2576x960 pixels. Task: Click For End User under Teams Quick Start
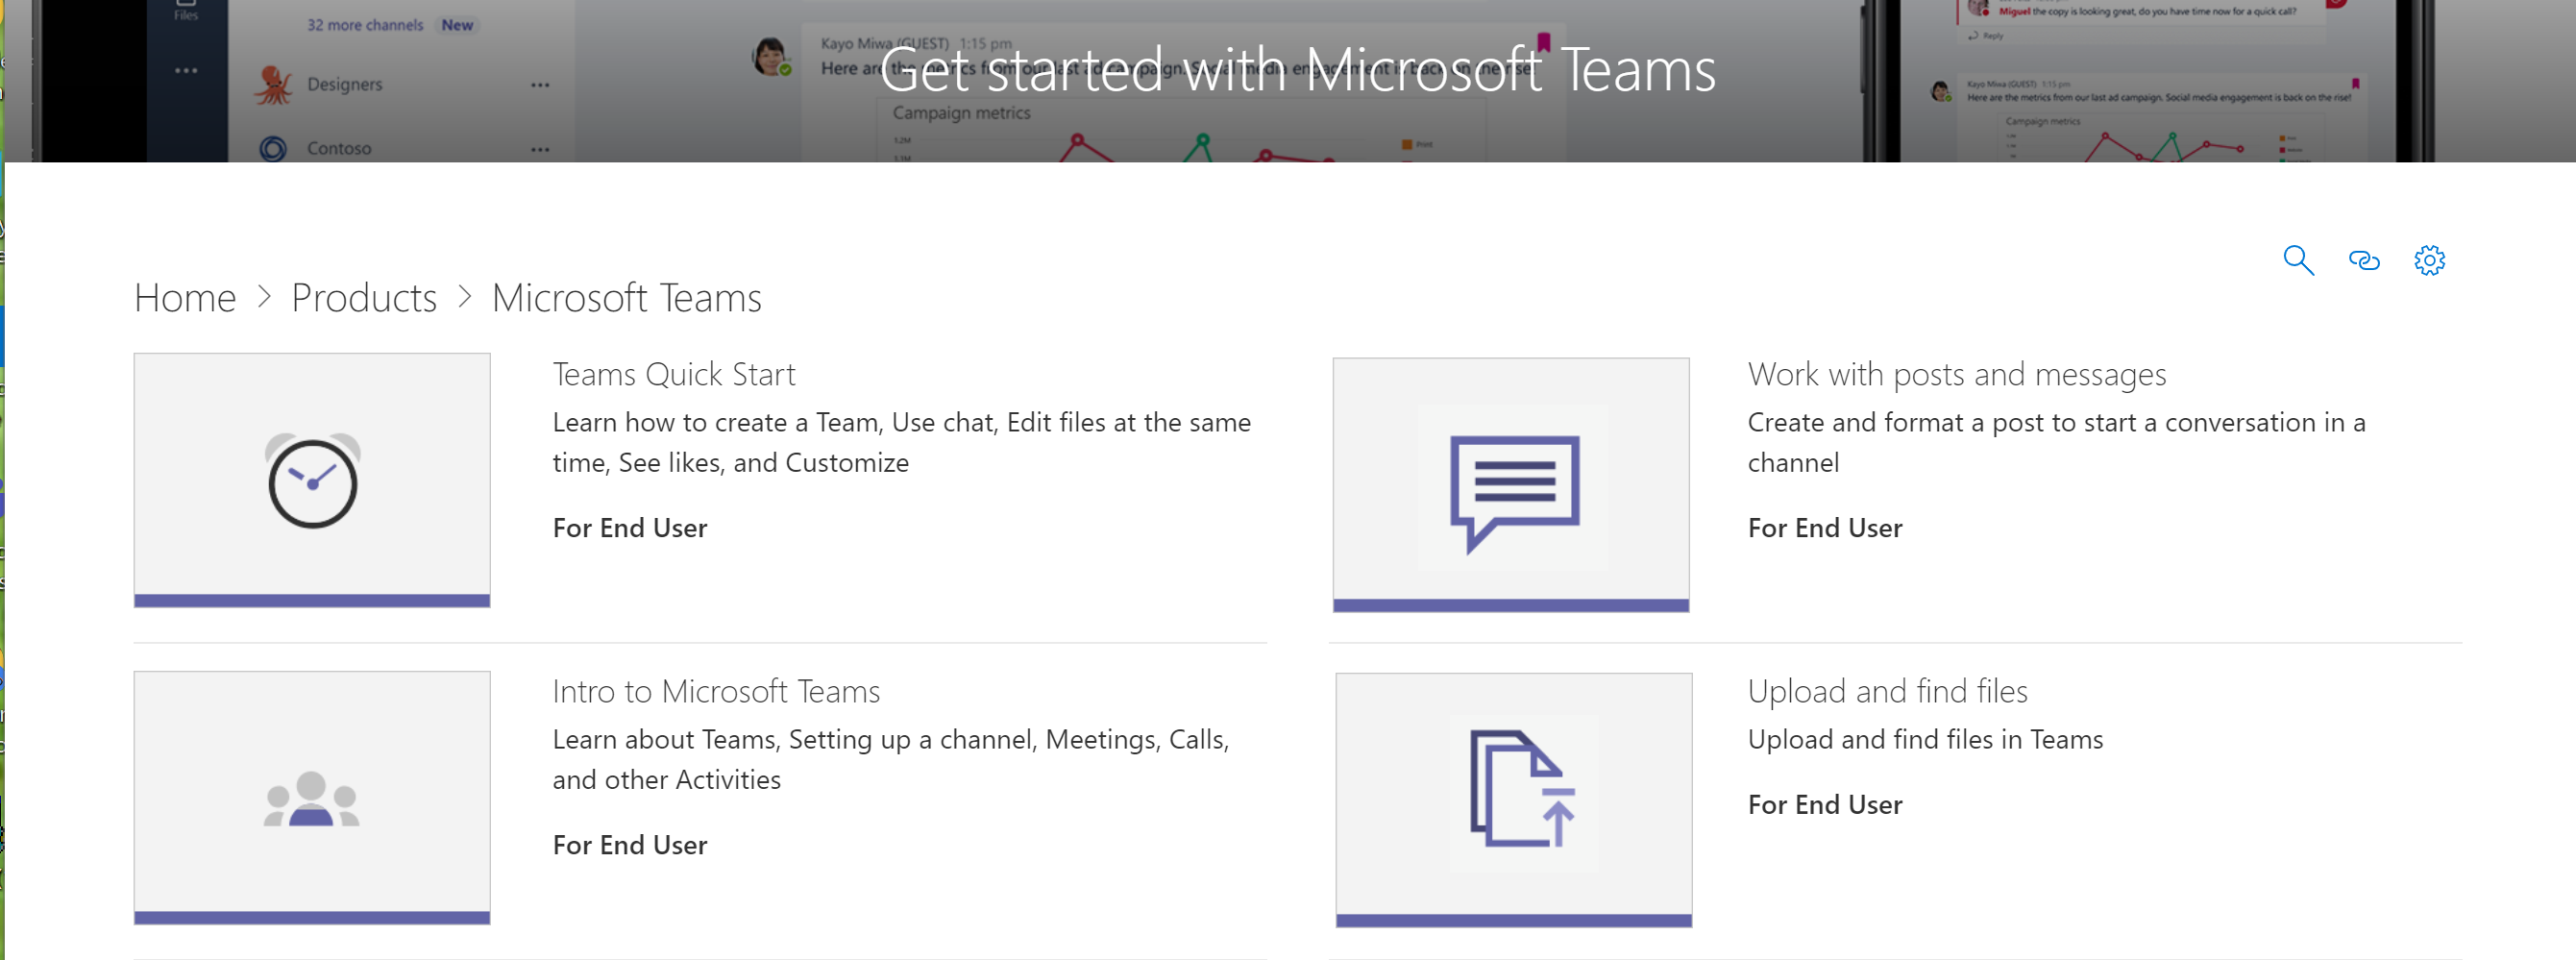[629, 527]
